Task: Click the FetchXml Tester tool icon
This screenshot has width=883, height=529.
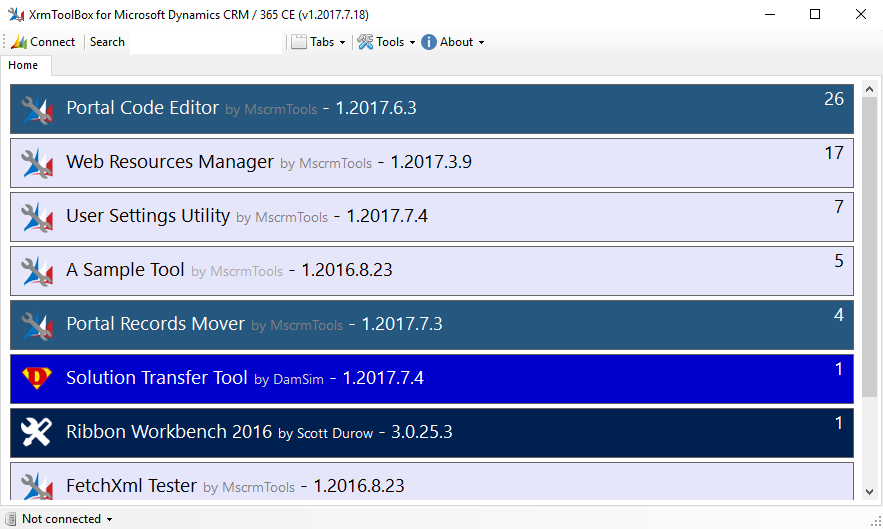Action: 37,486
